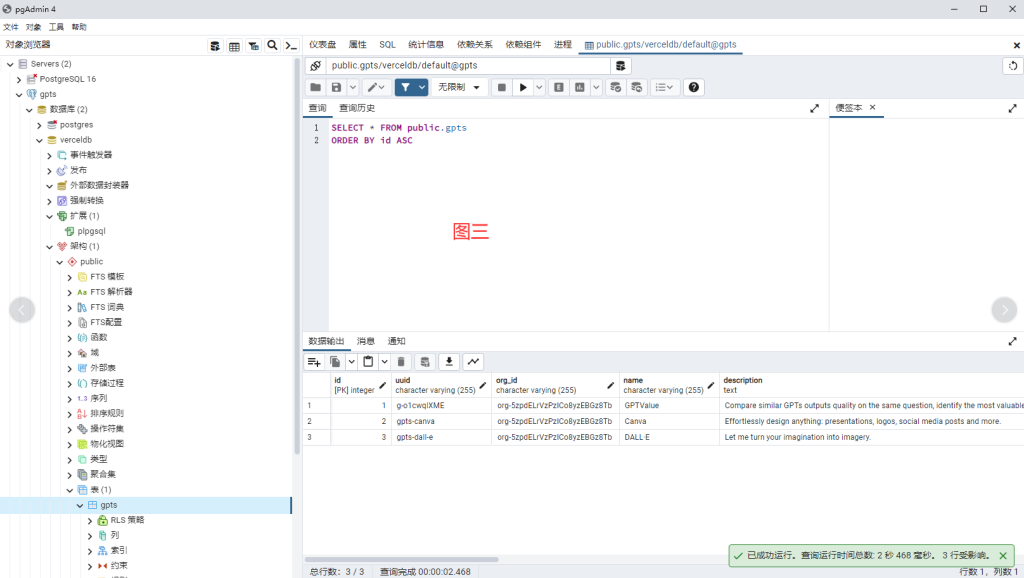Switch to the 消息 tab
This screenshot has width=1024, height=578.
coord(366,341)
